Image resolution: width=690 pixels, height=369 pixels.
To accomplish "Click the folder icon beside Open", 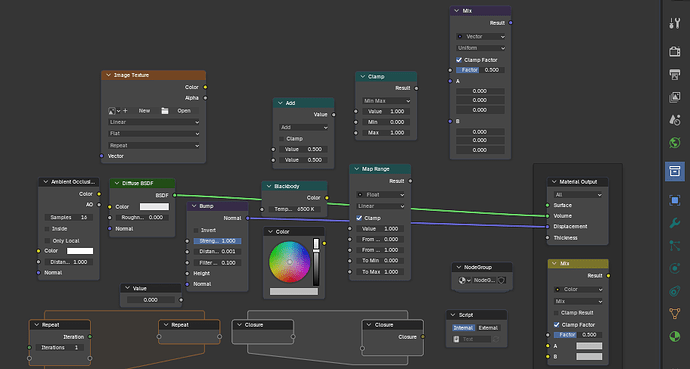I will (x=165, y=111).
